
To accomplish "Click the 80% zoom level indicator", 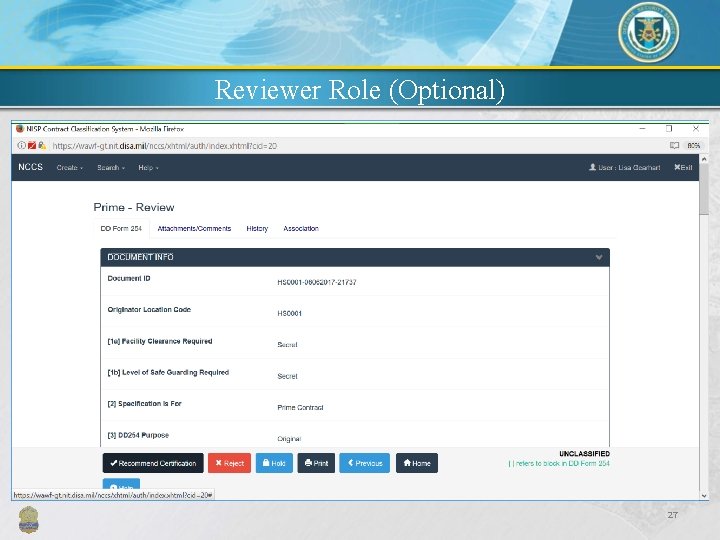I will click(693, 146).
